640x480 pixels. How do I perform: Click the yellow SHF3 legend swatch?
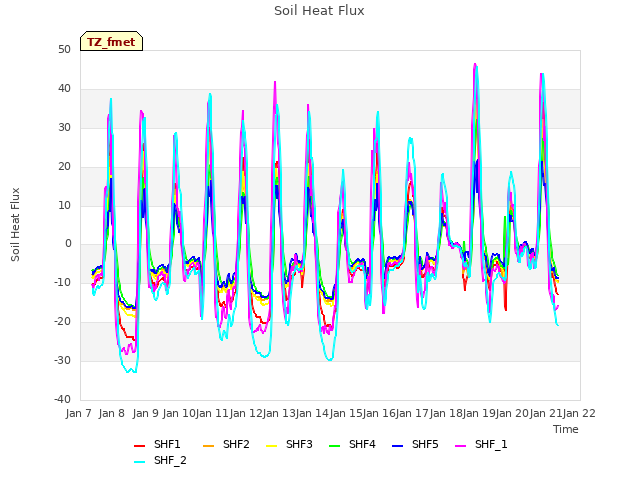271,446
